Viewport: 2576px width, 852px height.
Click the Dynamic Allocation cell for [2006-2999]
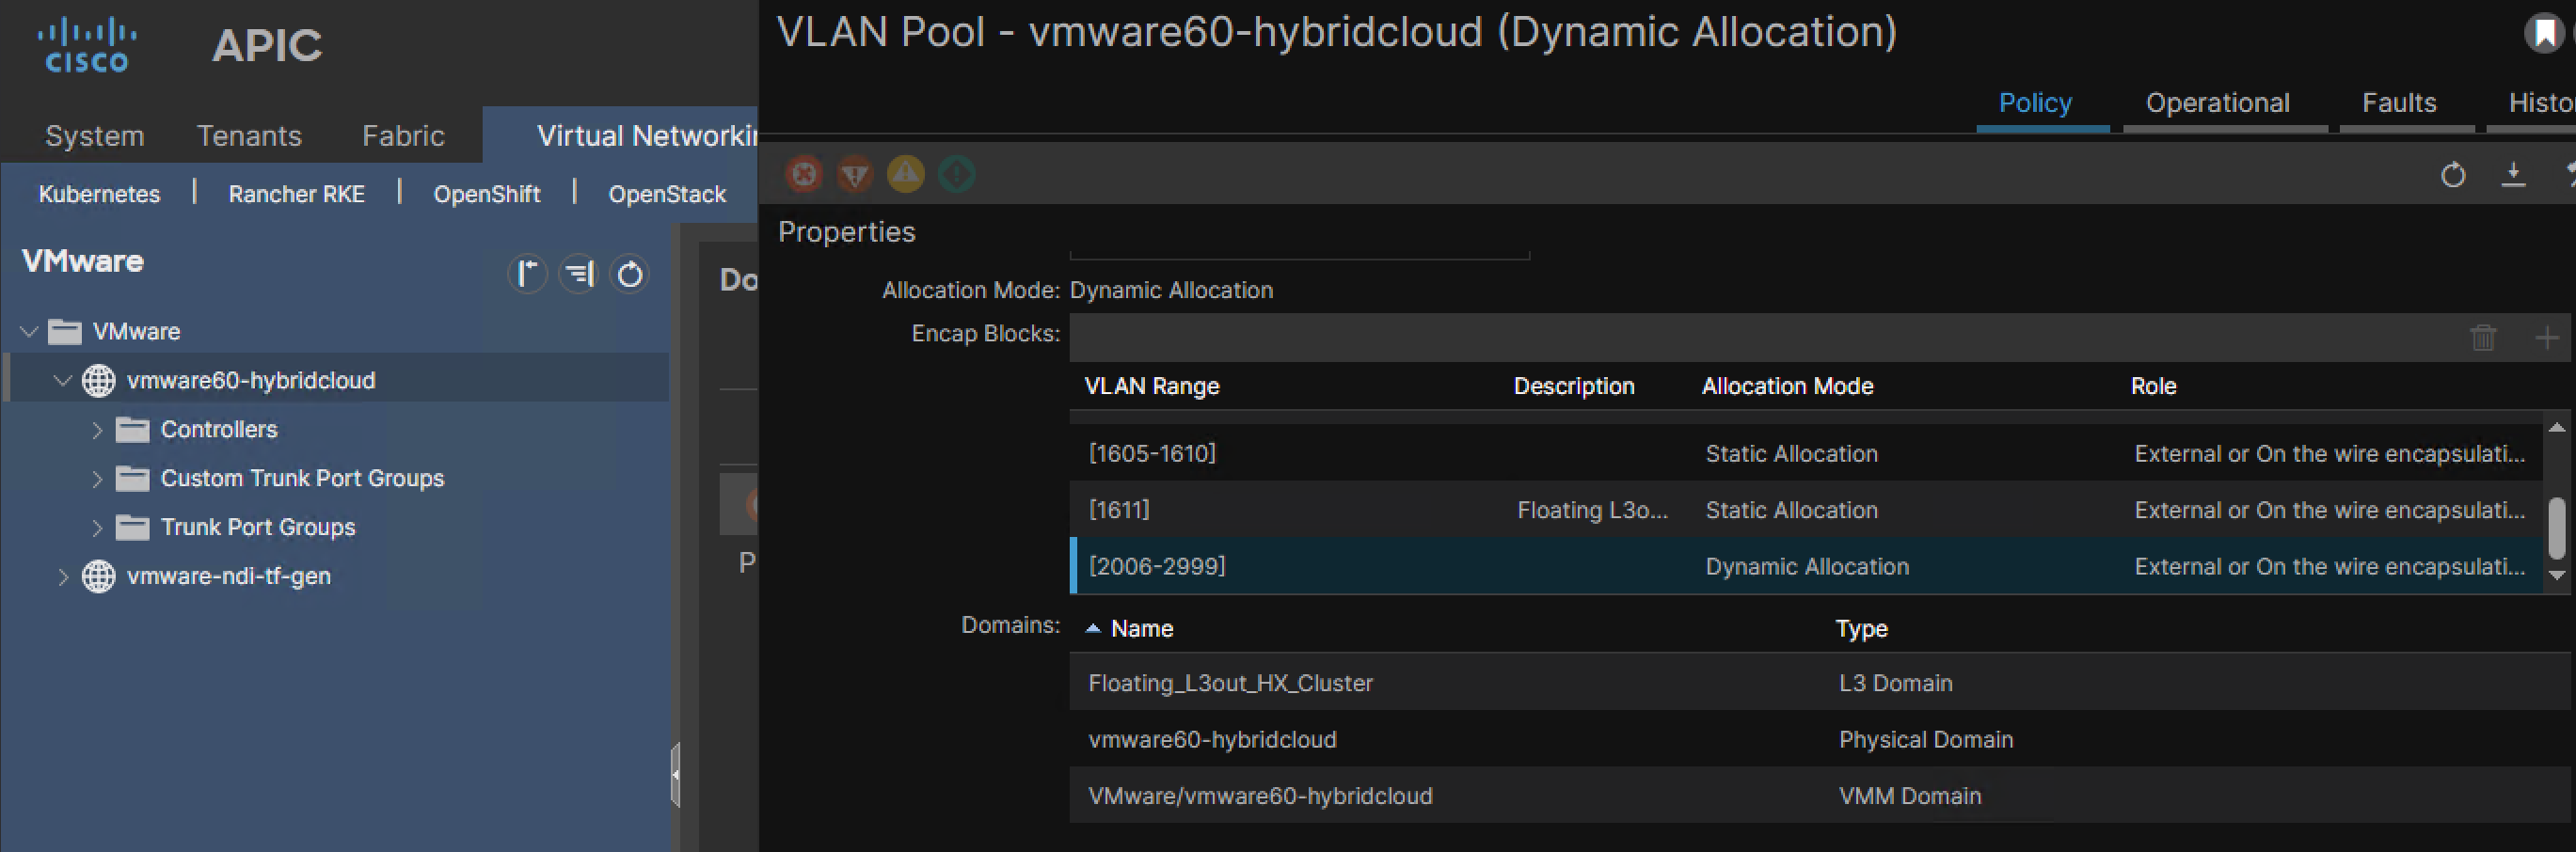coord(1807,566)
